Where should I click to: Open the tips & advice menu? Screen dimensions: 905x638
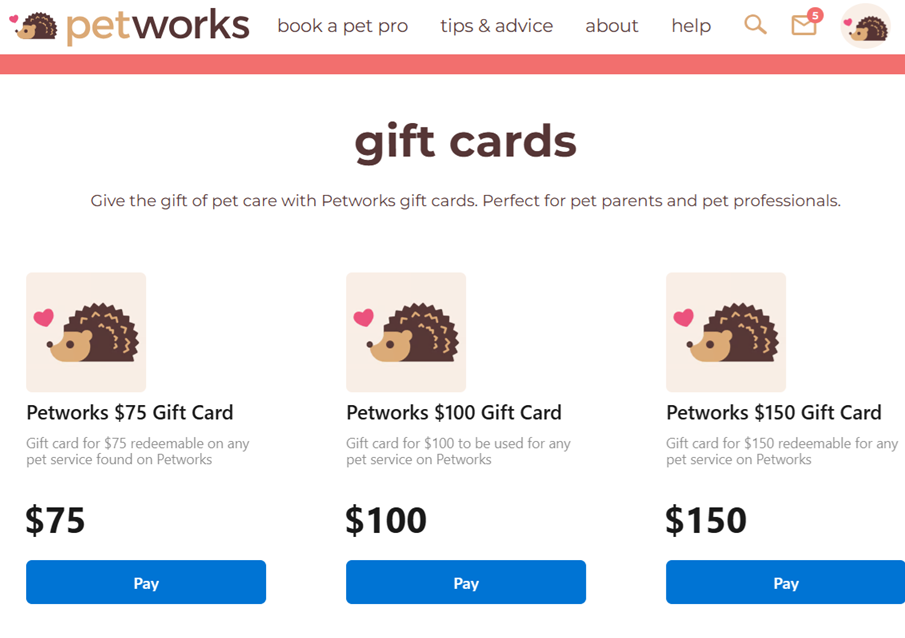497,26
